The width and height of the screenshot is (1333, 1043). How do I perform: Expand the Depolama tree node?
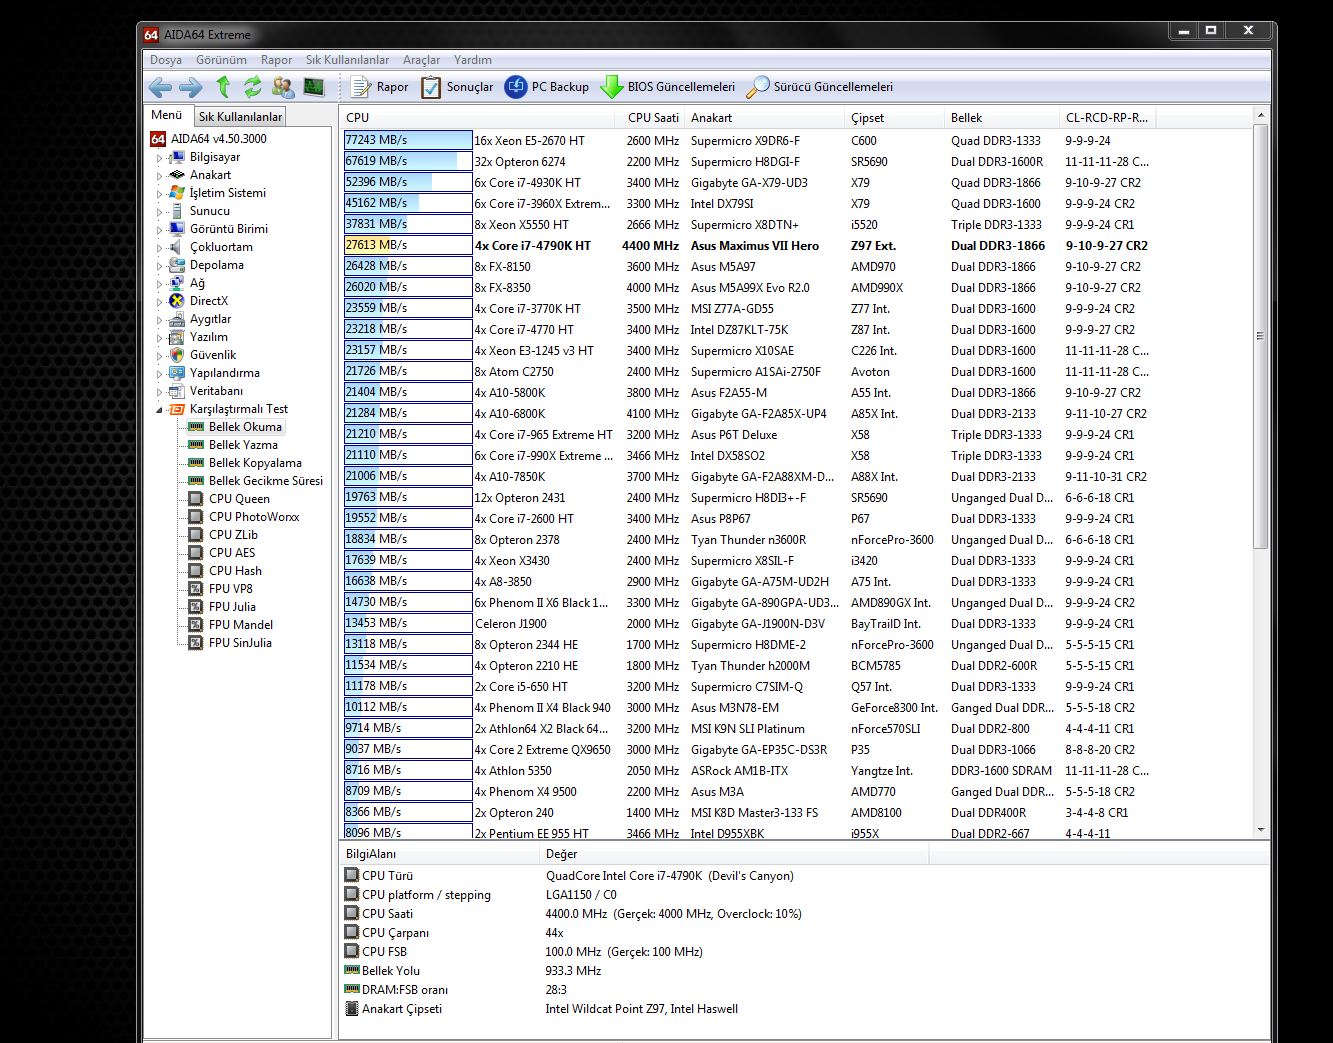[159, 266]
